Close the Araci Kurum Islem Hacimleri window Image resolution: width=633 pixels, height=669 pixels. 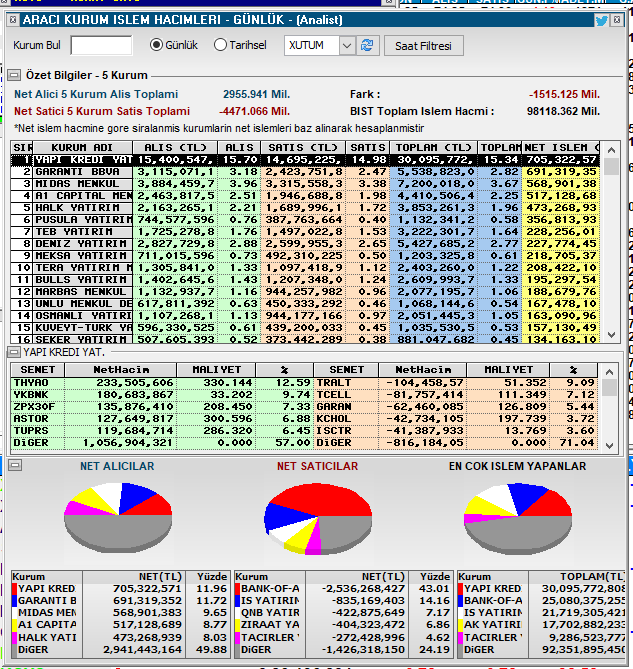[x=617, y=20]
